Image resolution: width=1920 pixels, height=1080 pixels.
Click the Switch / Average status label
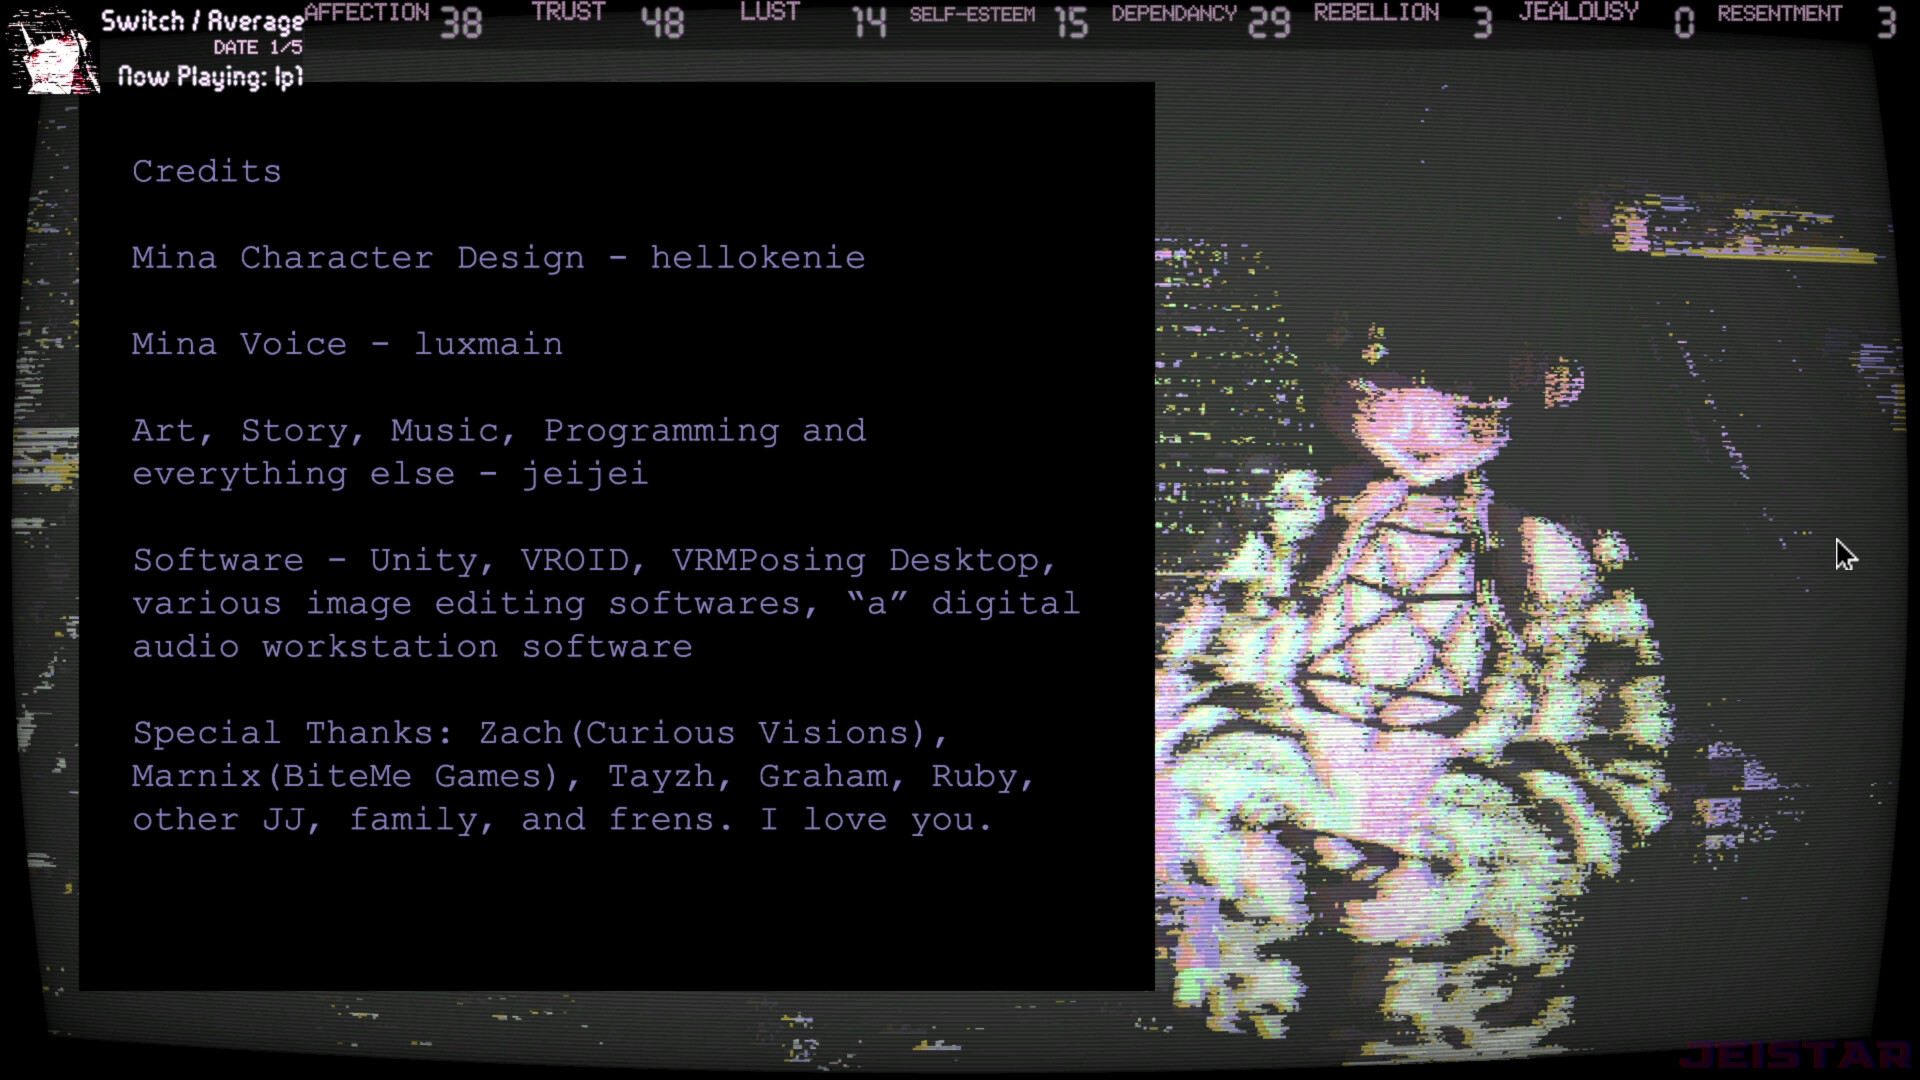tap(202, 21)
